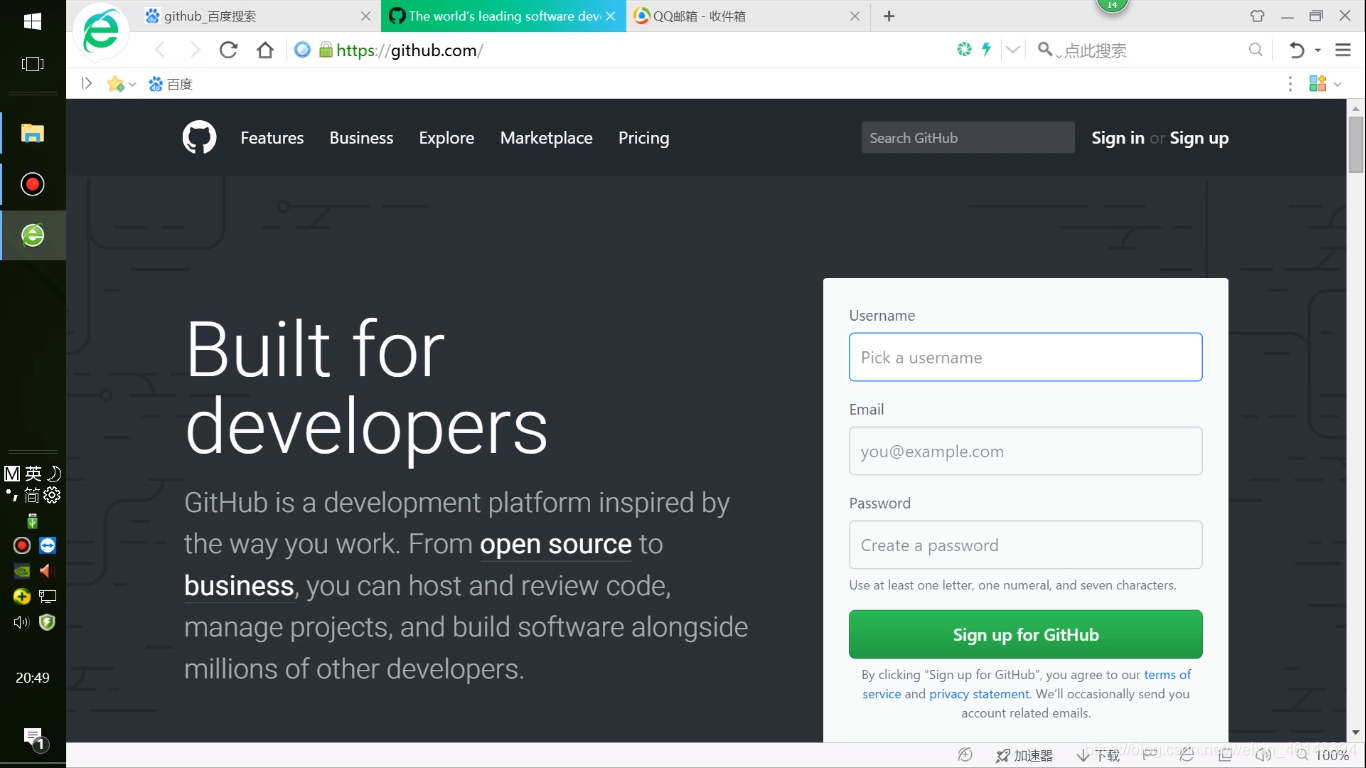Open the Pricing nav item

click(x=644, y=138)
